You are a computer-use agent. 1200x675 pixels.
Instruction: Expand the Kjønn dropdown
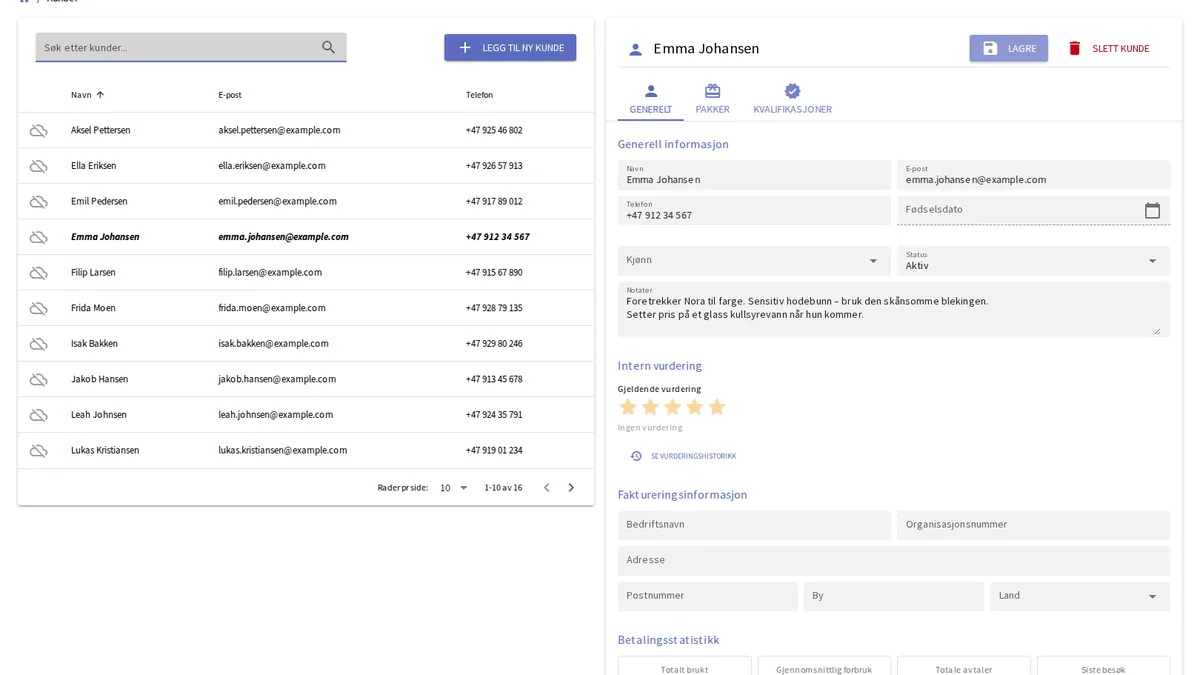pyautogui.click(x=872, y=260)
